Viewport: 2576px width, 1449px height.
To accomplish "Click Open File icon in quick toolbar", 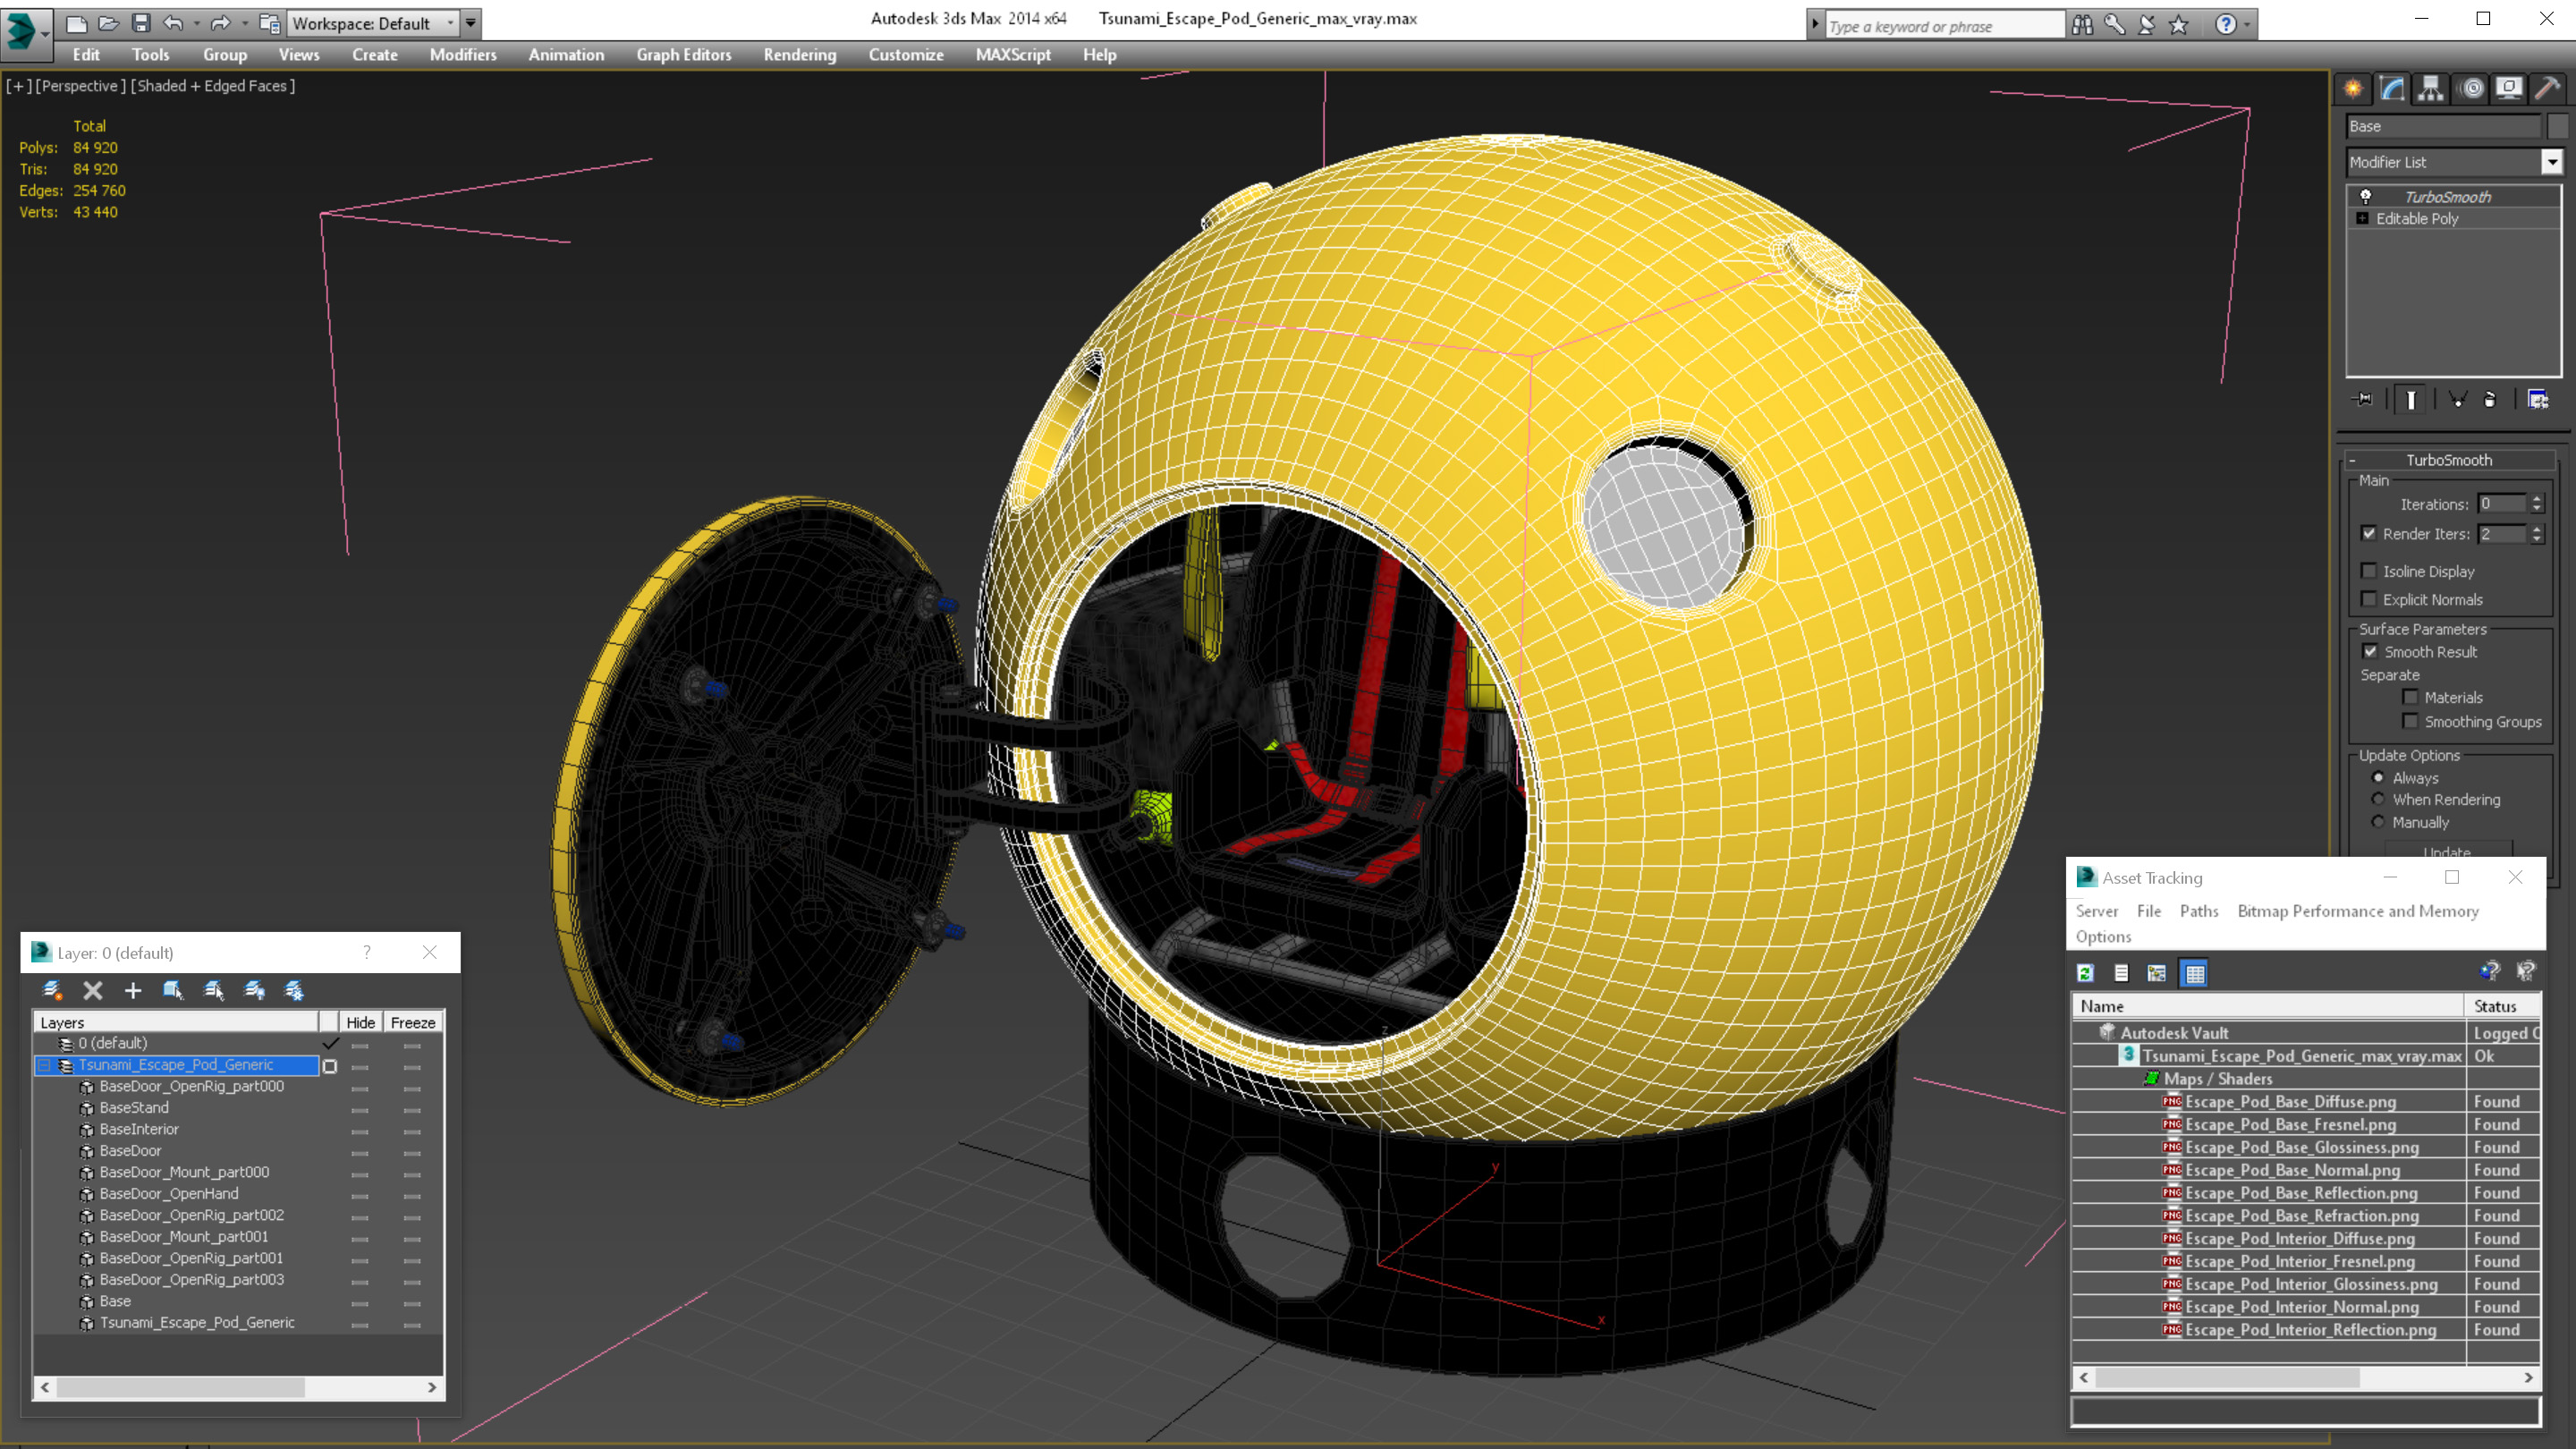I will pos(109,23).
